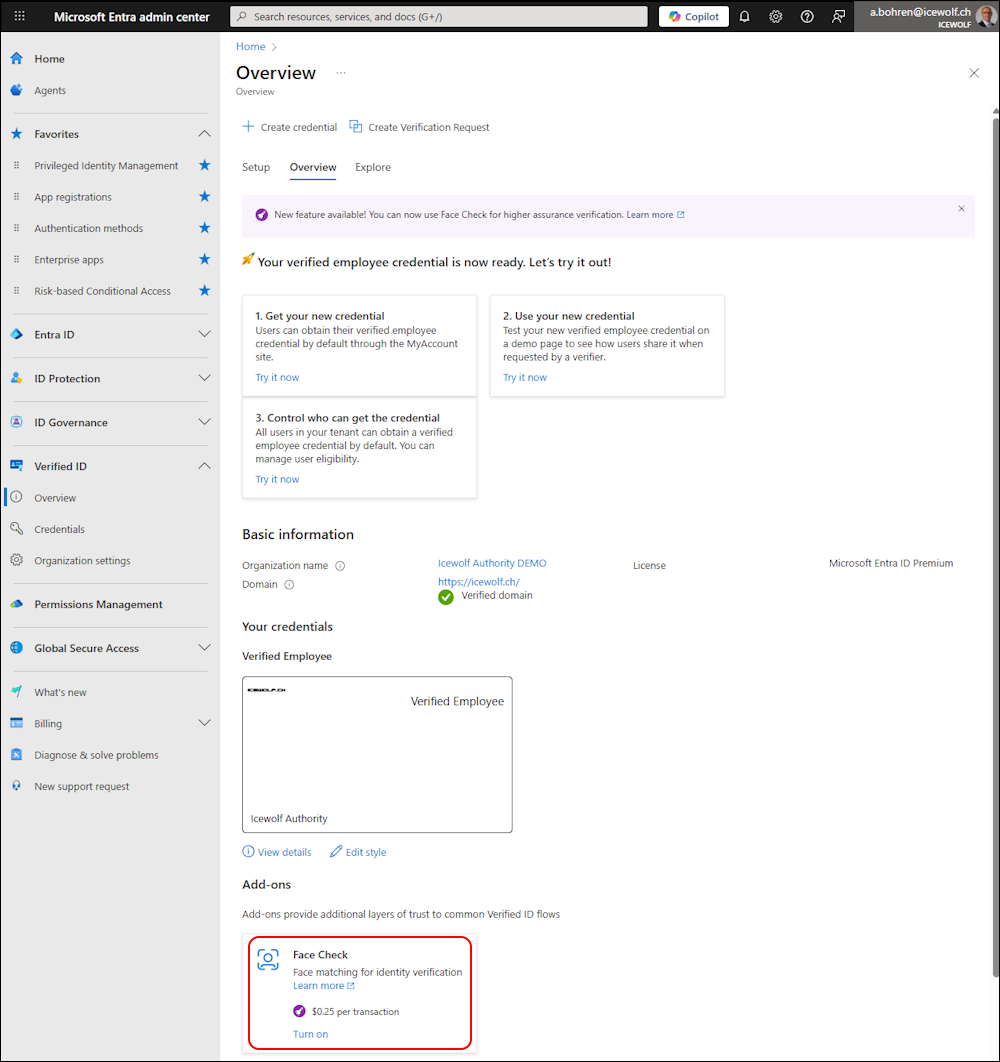Open What's new

[60, 692]
